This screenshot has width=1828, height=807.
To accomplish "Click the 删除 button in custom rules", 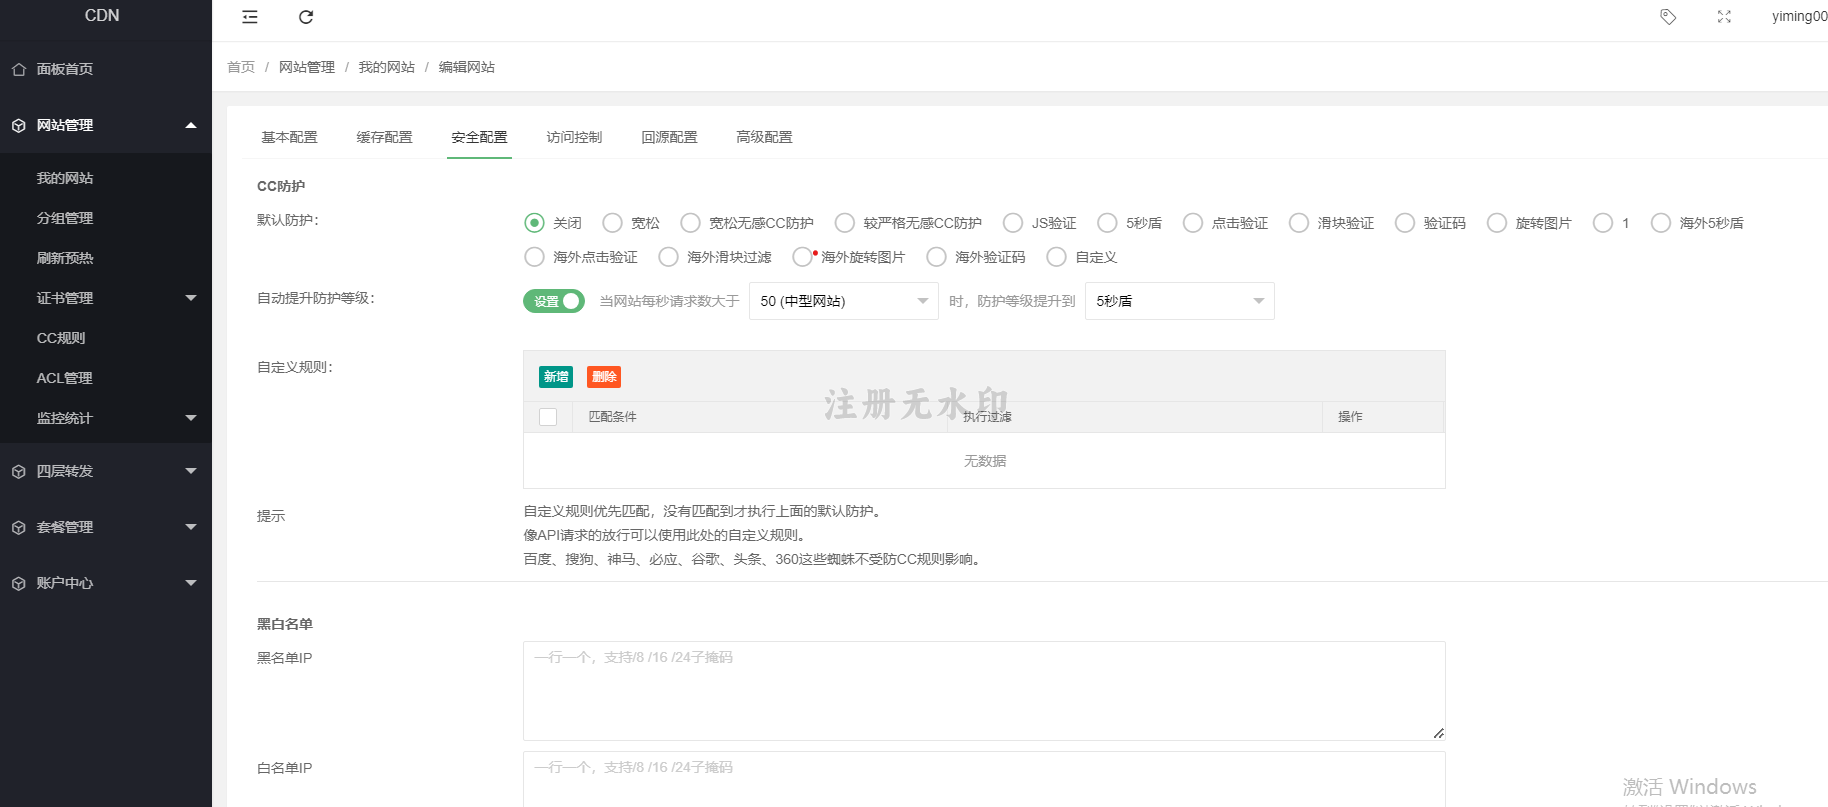I will (x=604, y=377).
